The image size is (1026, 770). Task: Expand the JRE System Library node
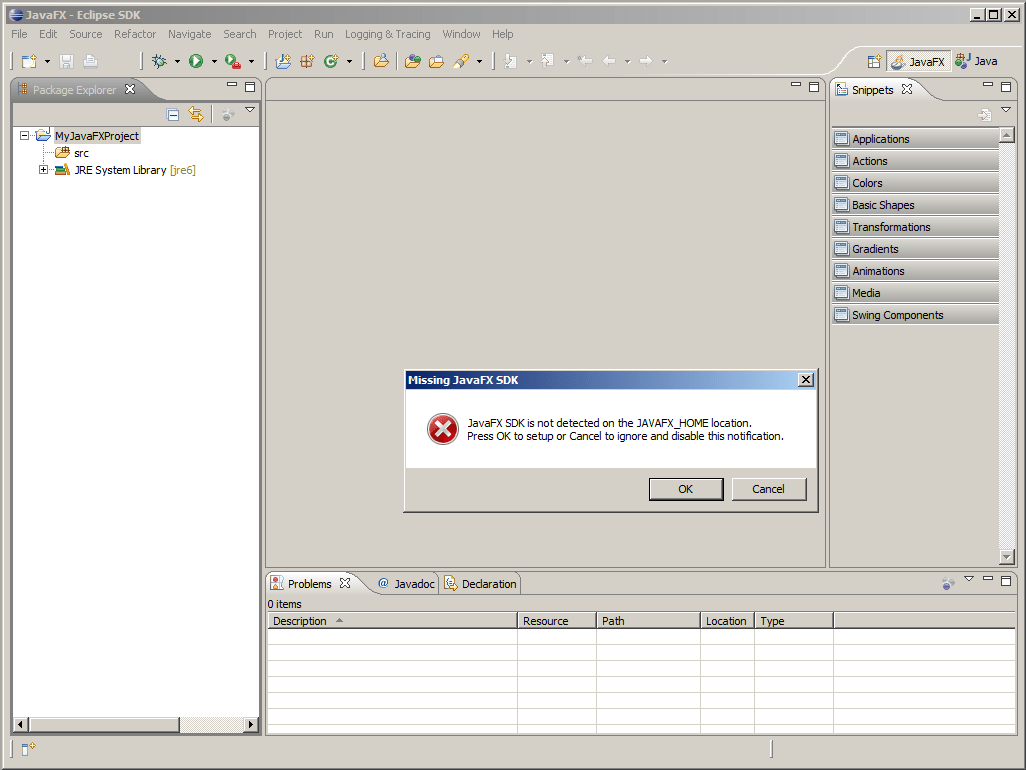pos(42,170)
